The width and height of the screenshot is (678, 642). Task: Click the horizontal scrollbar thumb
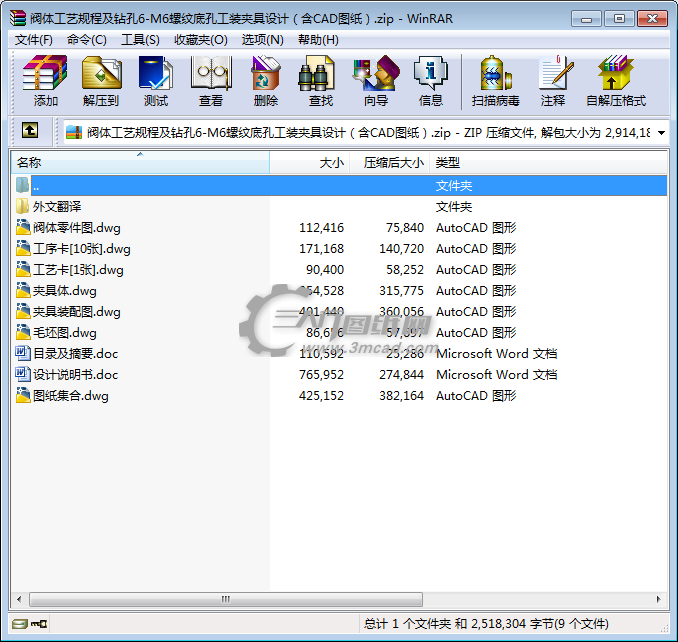click(x=226, y=599)
